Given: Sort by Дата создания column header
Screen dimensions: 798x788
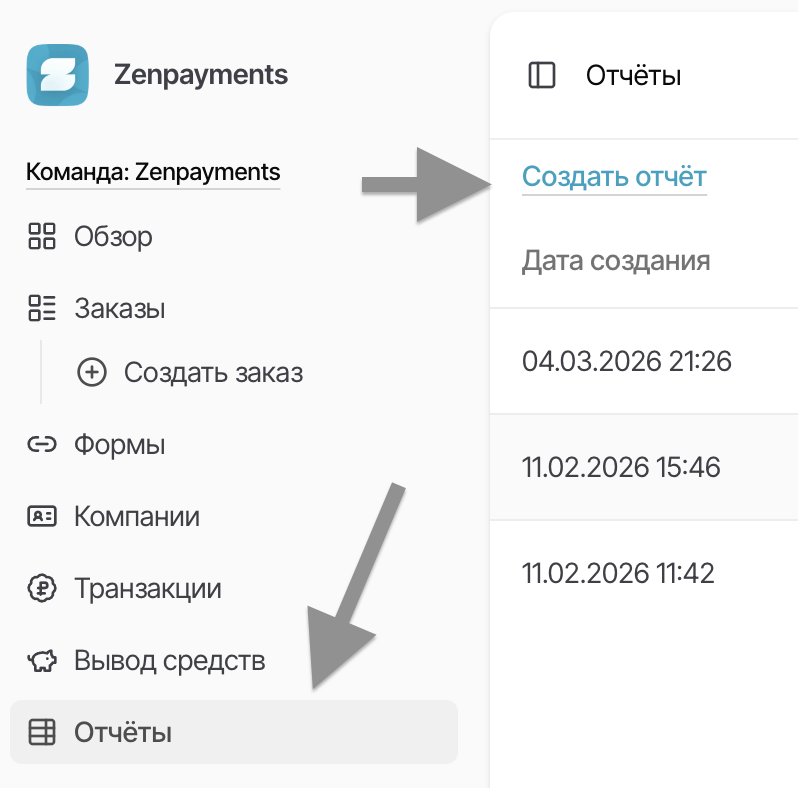Looking at the screenshot, I should click(x=616, y=261).
